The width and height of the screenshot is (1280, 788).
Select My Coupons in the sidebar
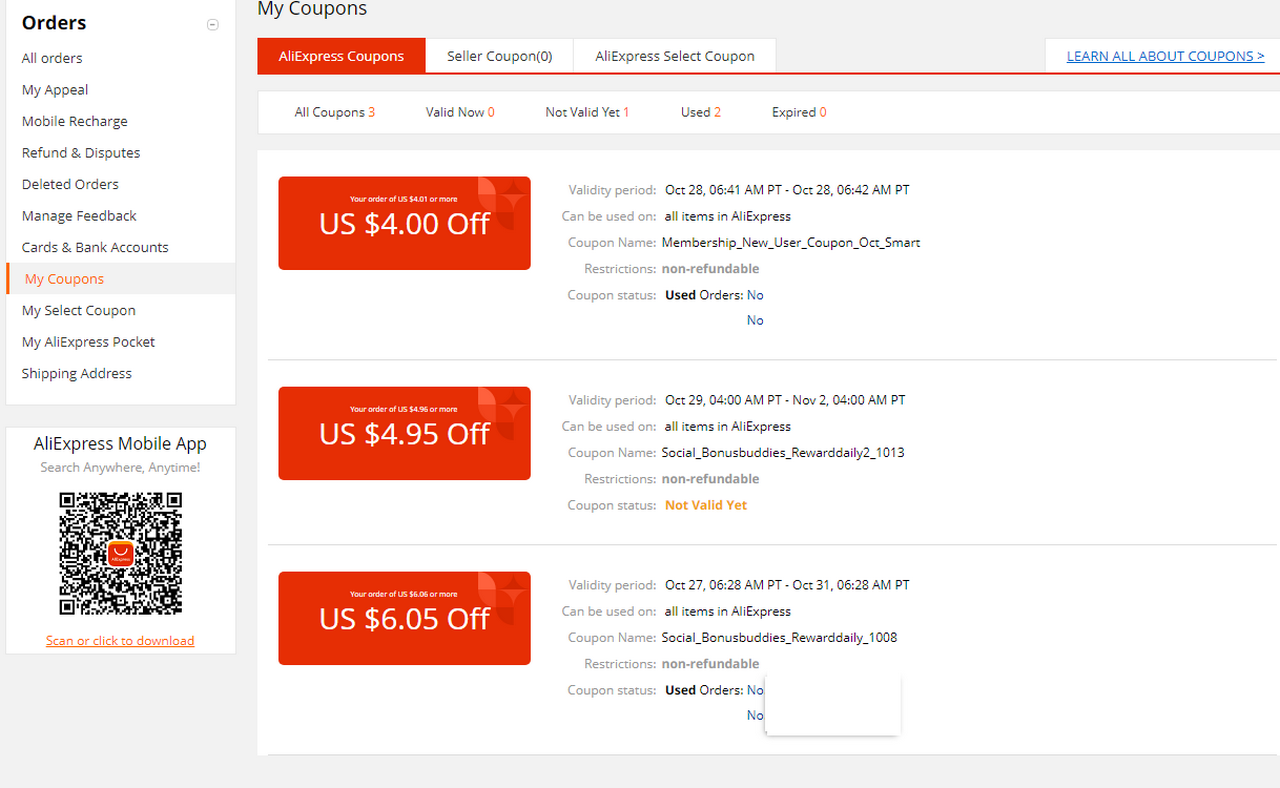pyautogui.click(x=64, y=279)
